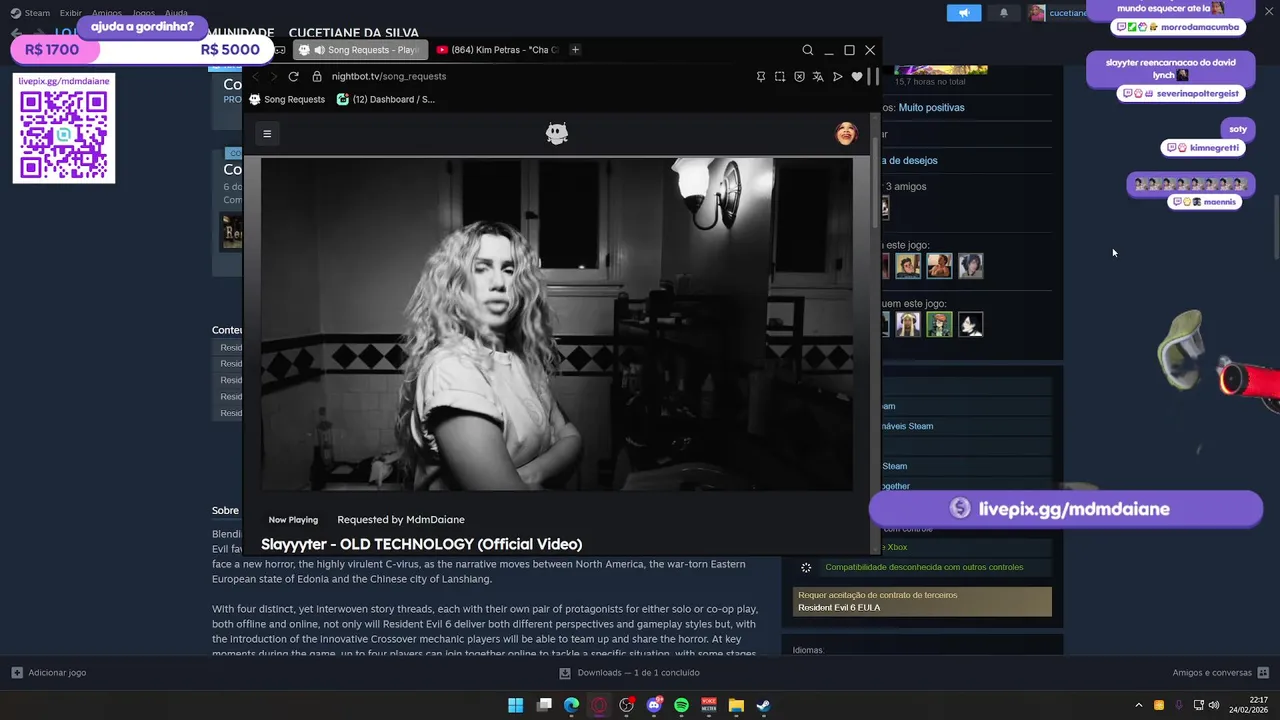Click Compatibilidade desconhecida com outros controles
Image resolution: width=1280 pixels, height=720 pixels.
(x=924, y=567)
